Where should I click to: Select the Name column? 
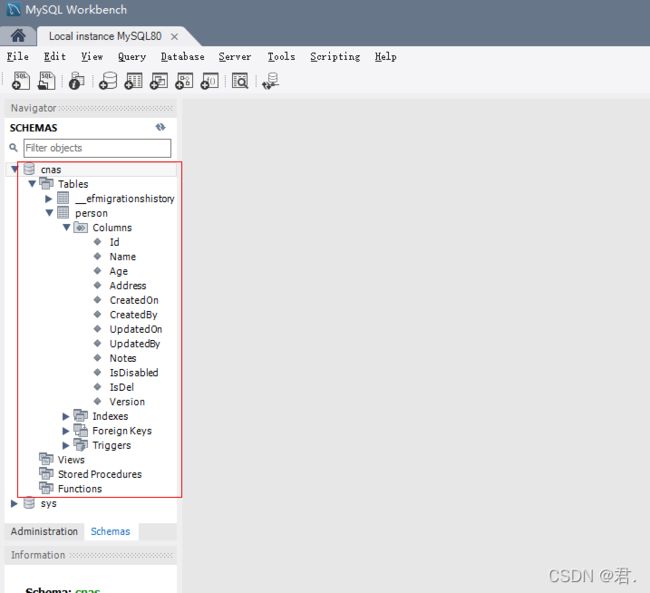[122, 256]
